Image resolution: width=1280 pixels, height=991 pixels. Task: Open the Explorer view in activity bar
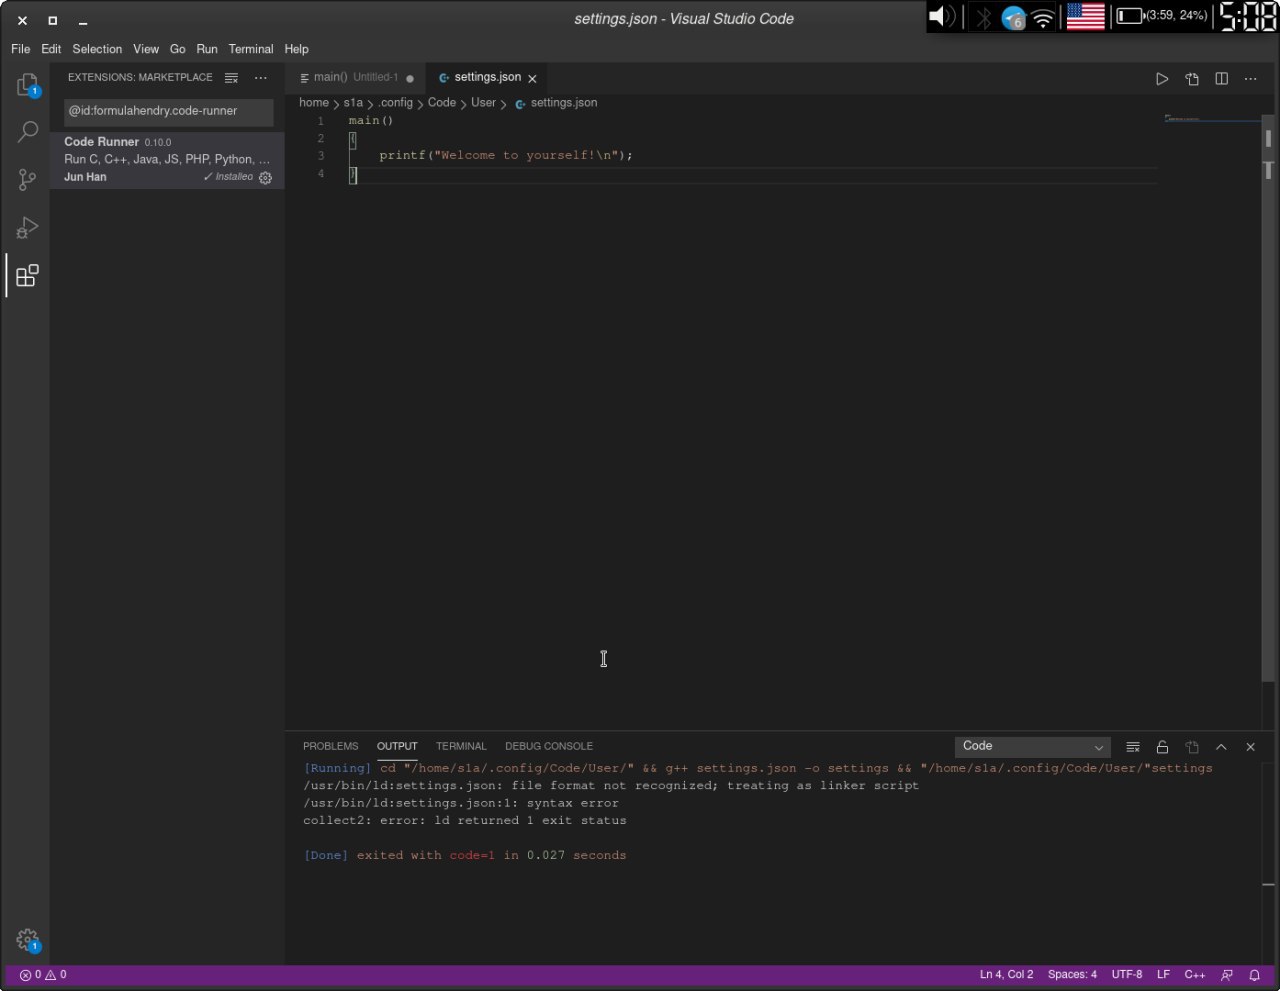(x=27, y=85)
